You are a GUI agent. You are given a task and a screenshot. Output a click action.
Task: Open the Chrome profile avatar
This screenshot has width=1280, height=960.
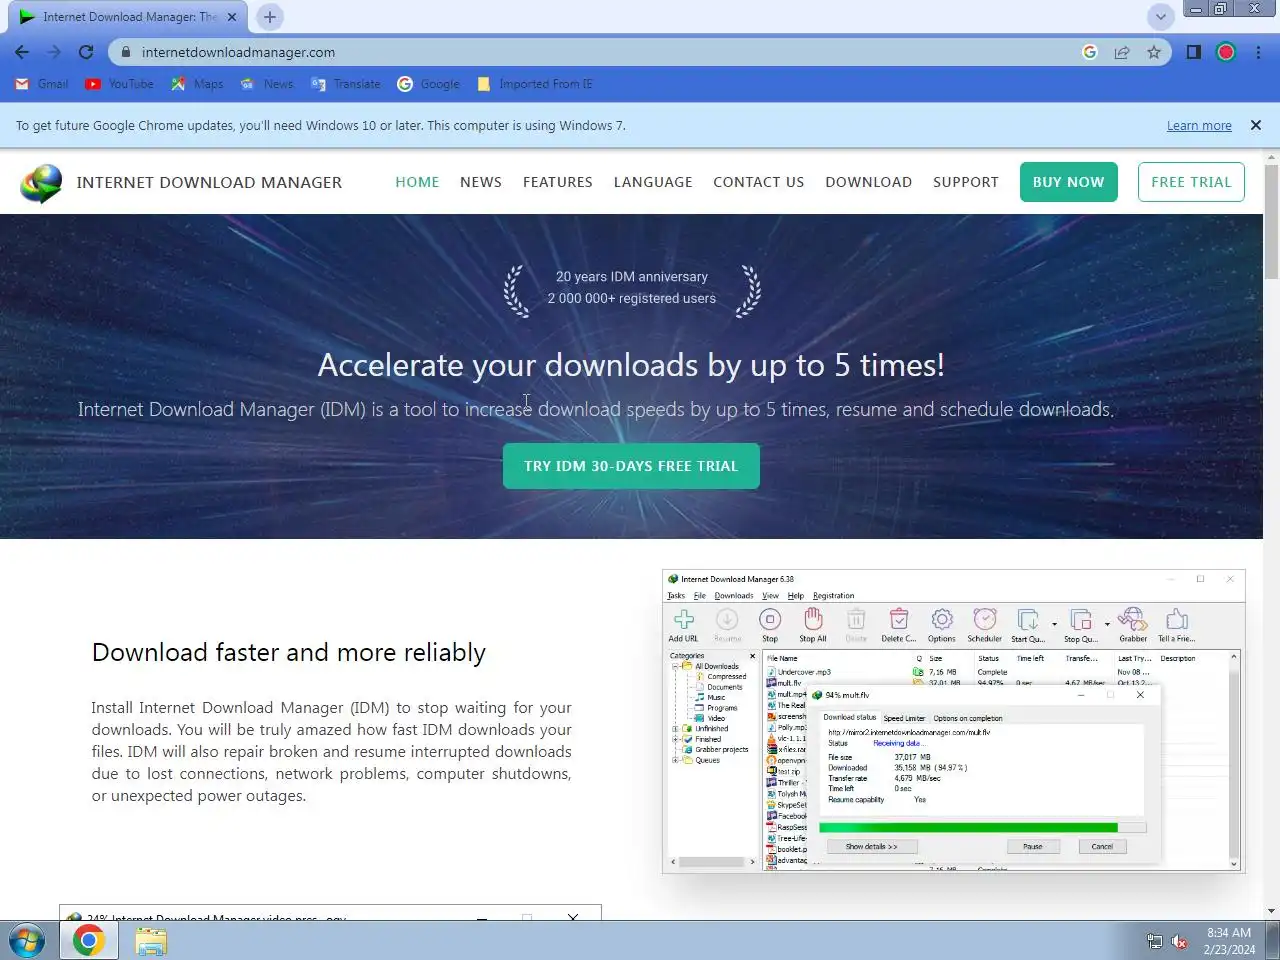pyautogui.click(x=1226, y=52)
